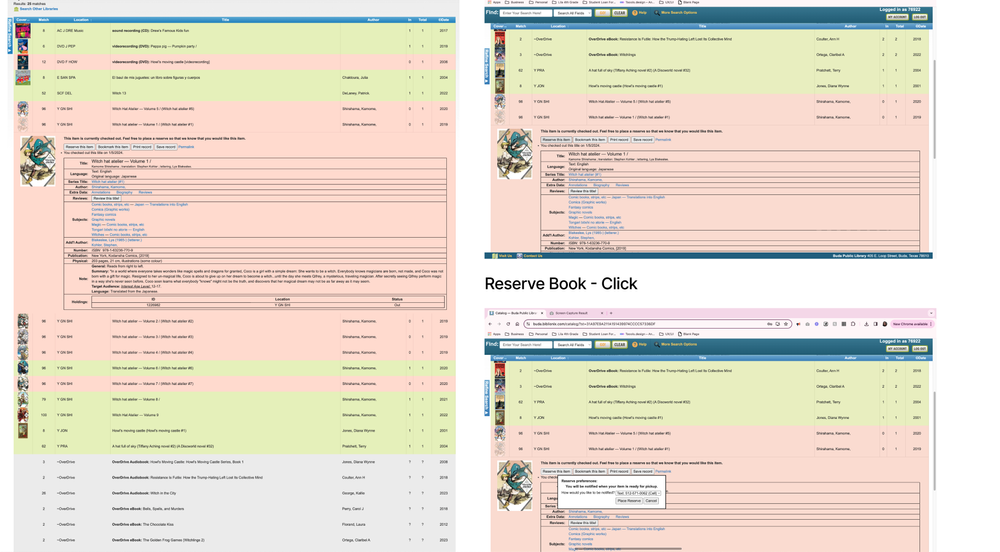The image size is (1000, 552).
Task: Expand the Refine Search side tab beside Peppa pig row
Action: [x=10, y=36]
